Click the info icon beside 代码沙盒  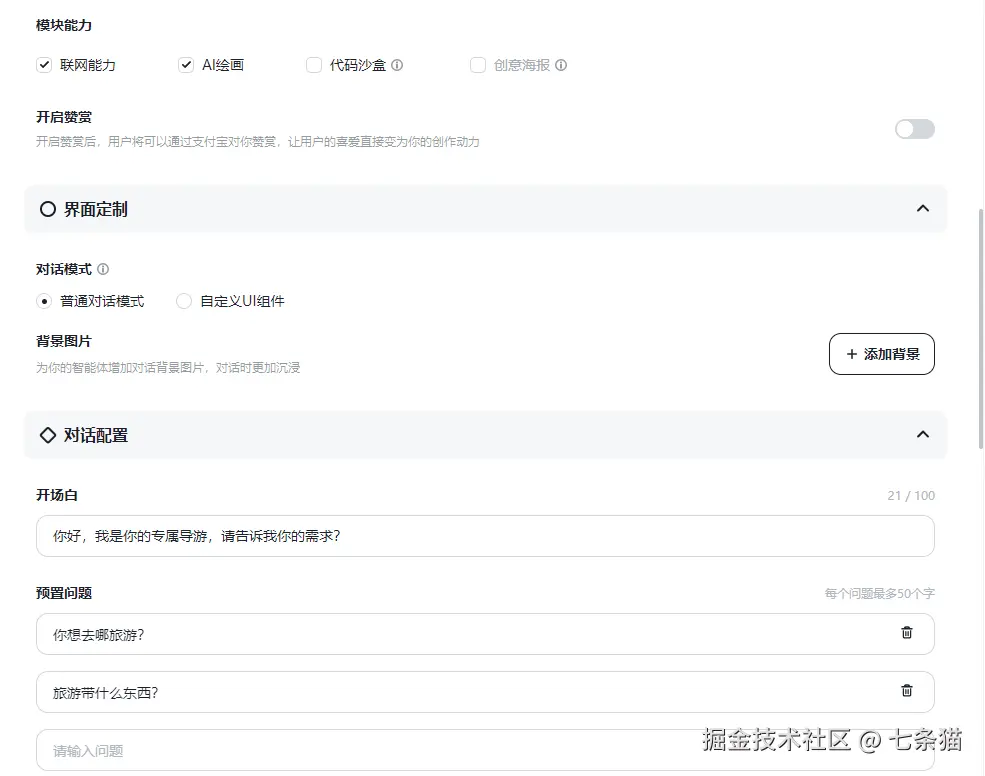click(x=397, y=65)
